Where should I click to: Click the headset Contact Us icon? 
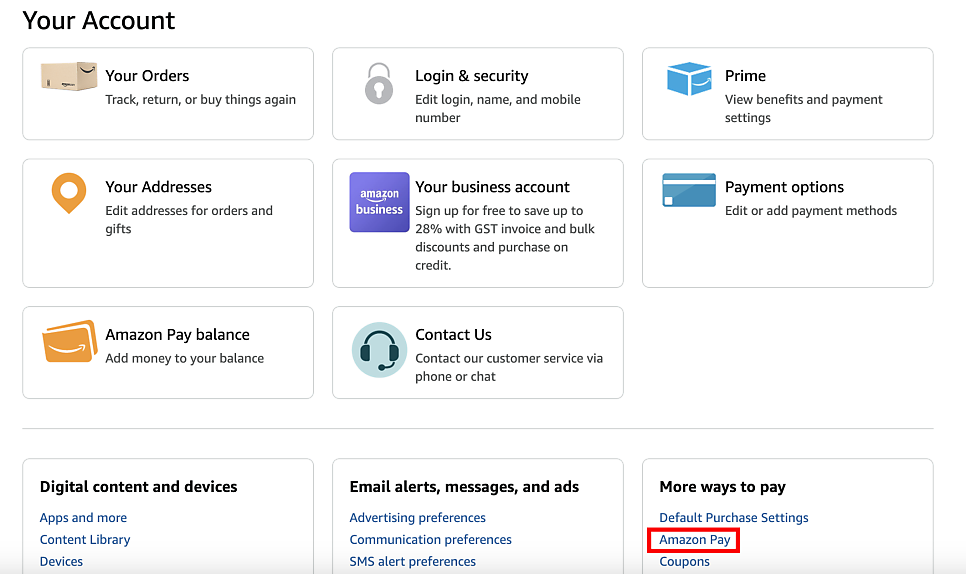(x=380, y=350)
